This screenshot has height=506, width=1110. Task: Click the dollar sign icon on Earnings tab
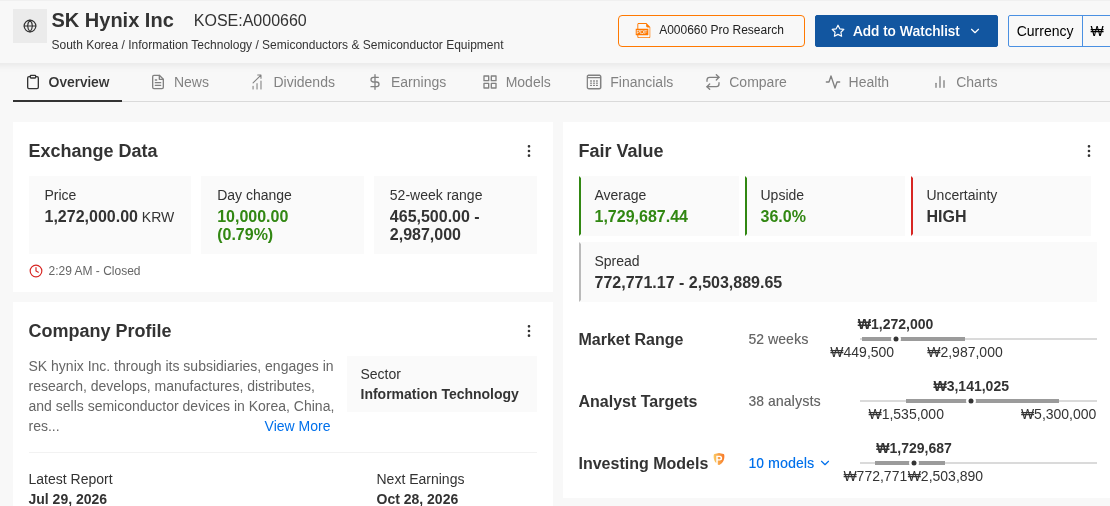pyautogui.click(x=375, y=82)
